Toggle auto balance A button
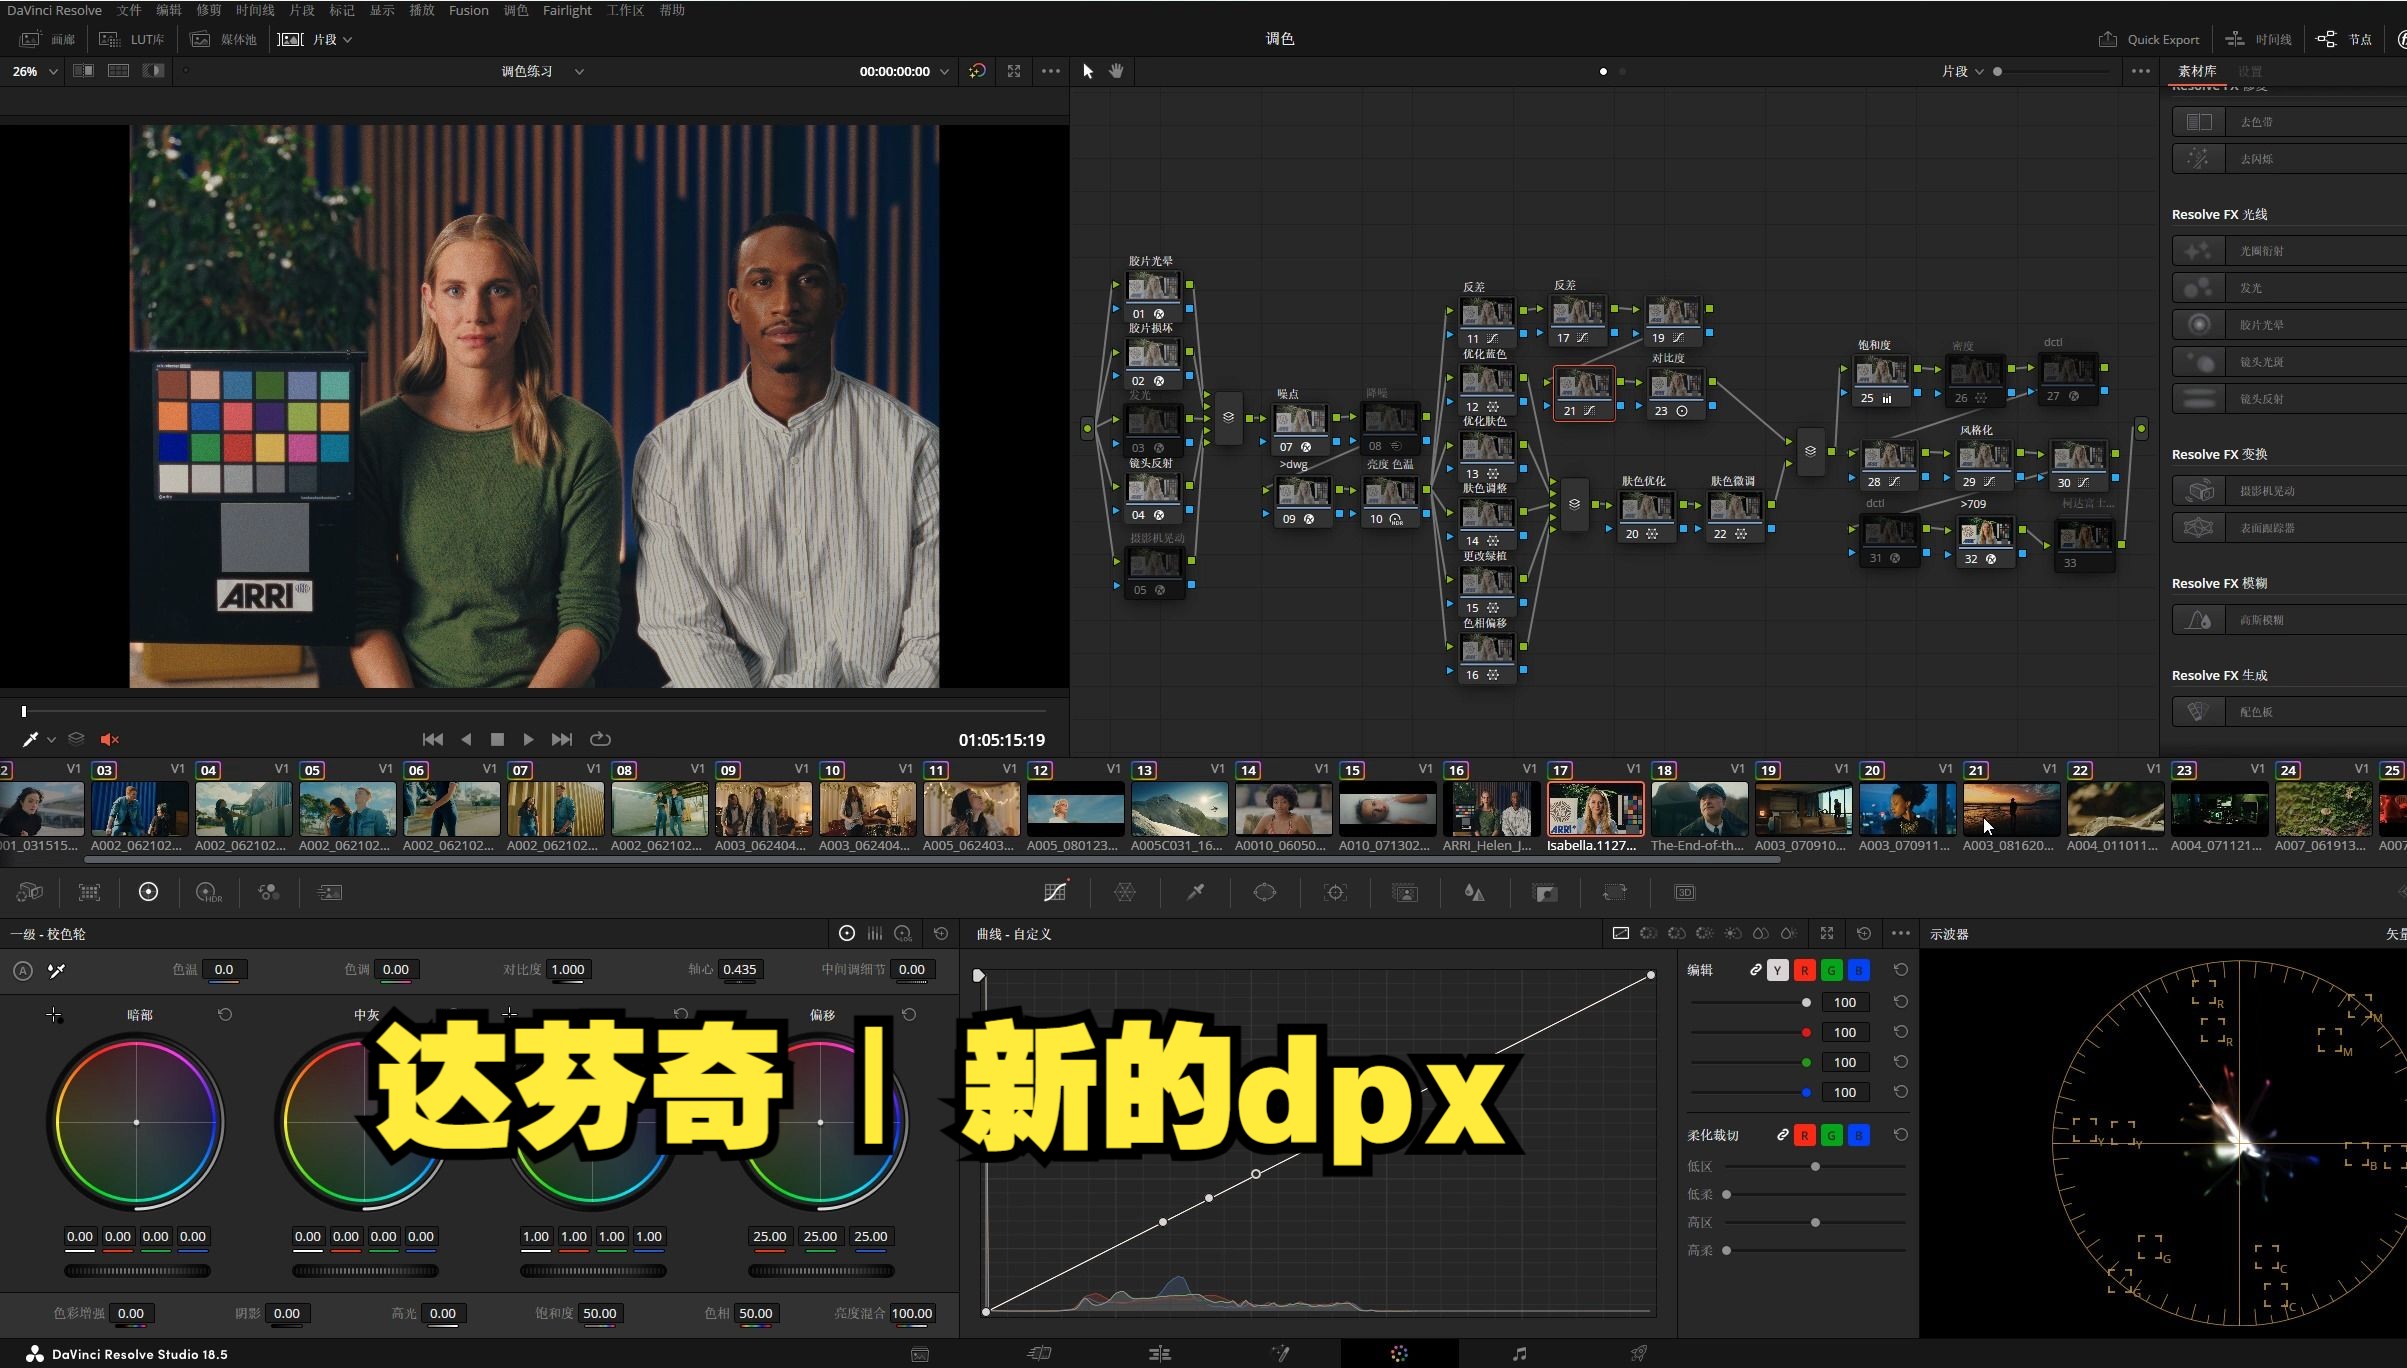Screen dimensions: 2407x1368 pyautogui.click(x=23, y=970)
